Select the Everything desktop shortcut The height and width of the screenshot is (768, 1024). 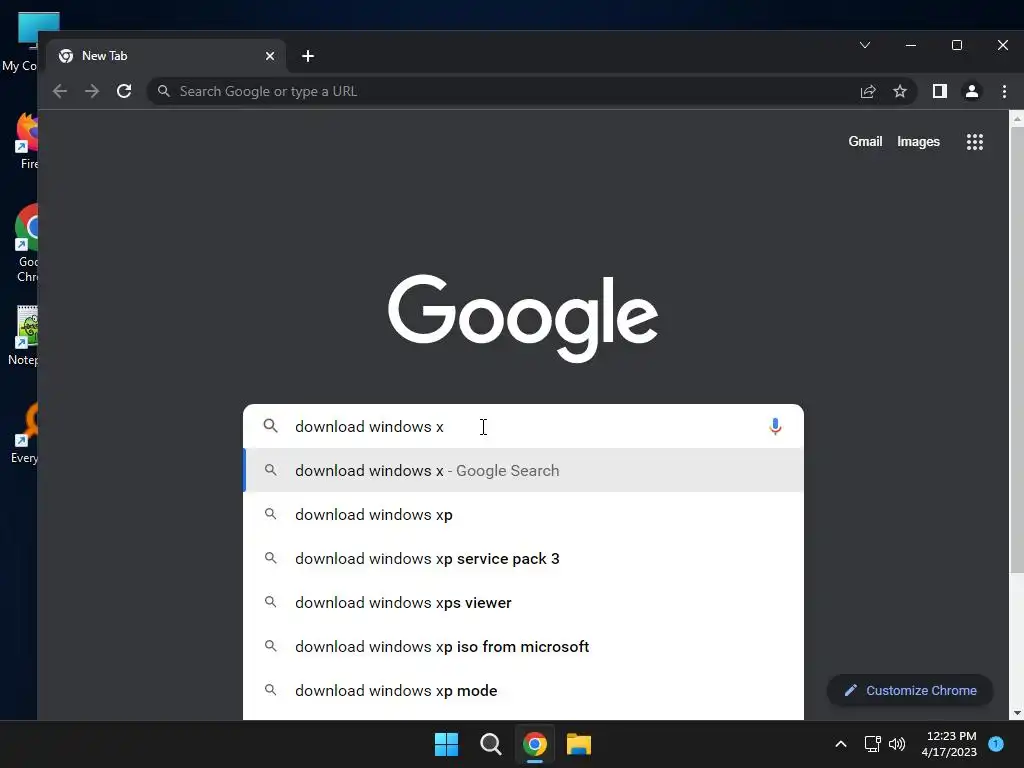point(25,434)
